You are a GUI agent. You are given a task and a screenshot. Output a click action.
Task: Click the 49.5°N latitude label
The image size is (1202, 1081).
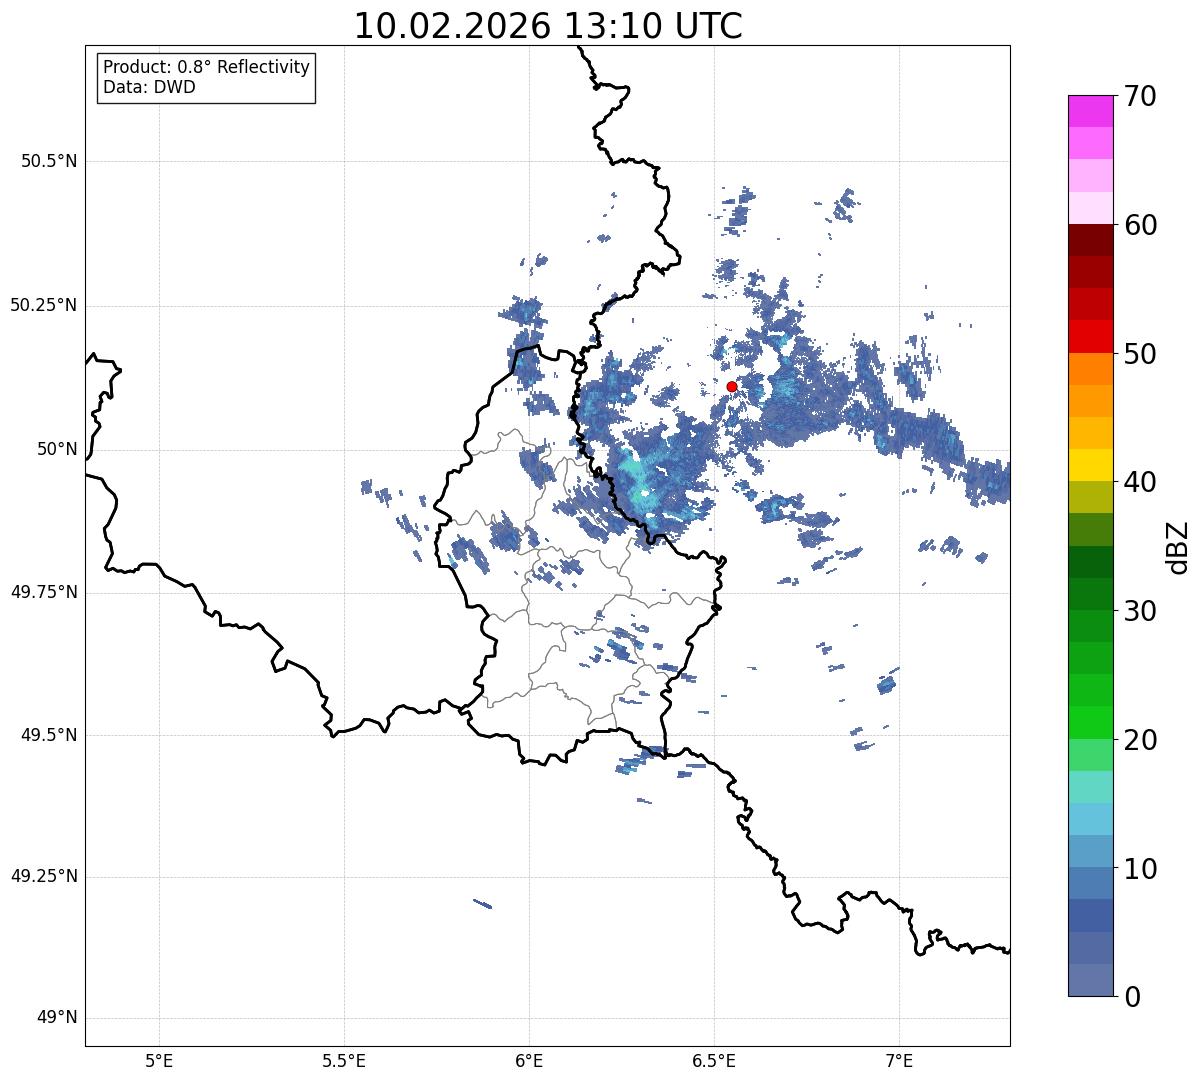click(49, 735)
